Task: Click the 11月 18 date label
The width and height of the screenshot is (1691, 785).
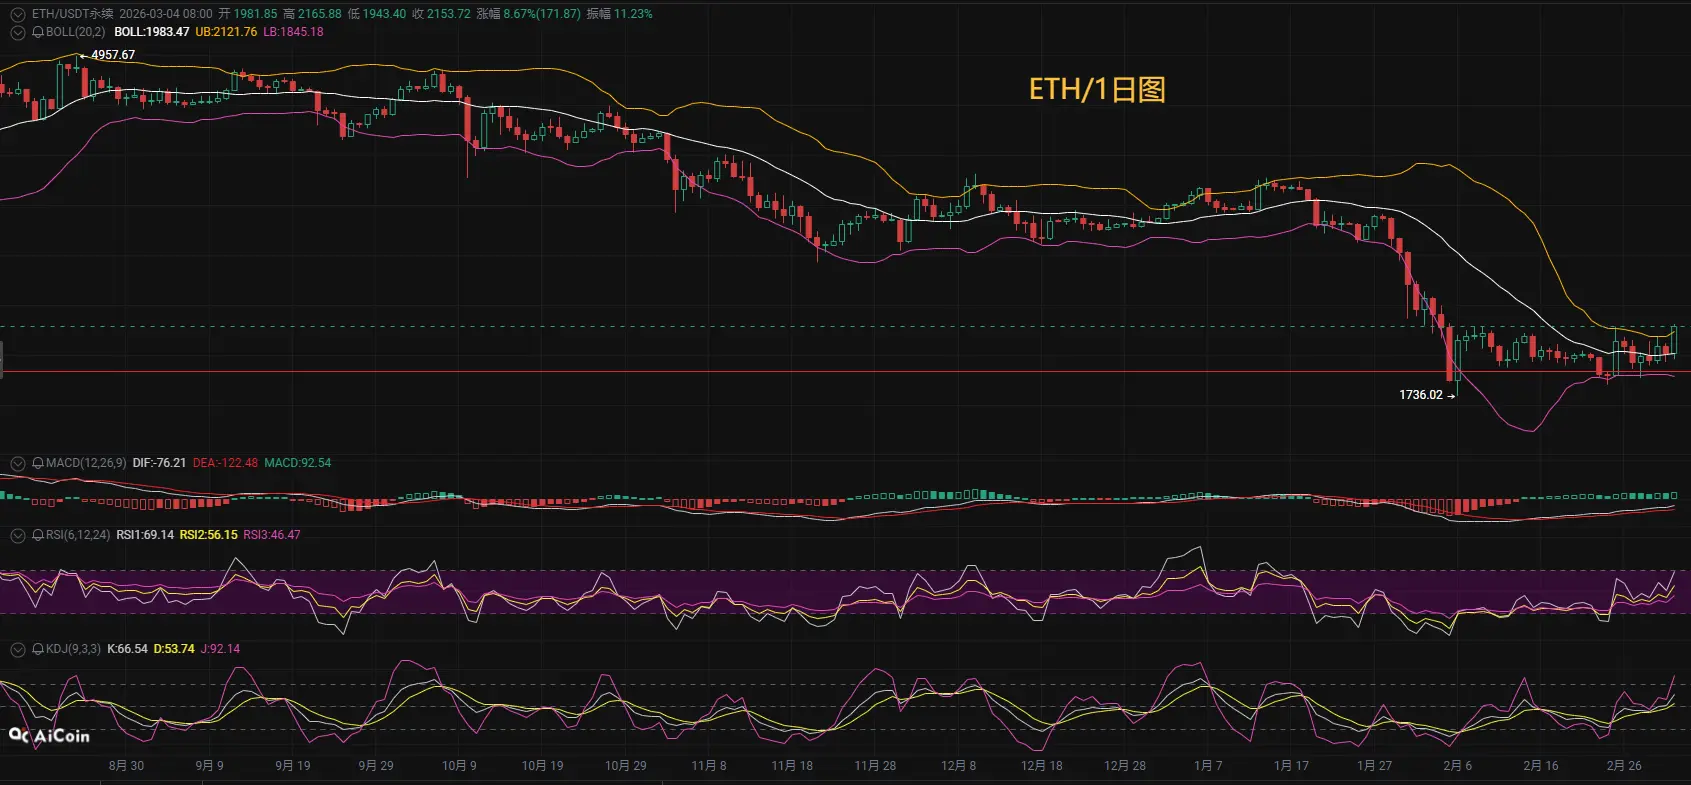Action: [792, 766]
